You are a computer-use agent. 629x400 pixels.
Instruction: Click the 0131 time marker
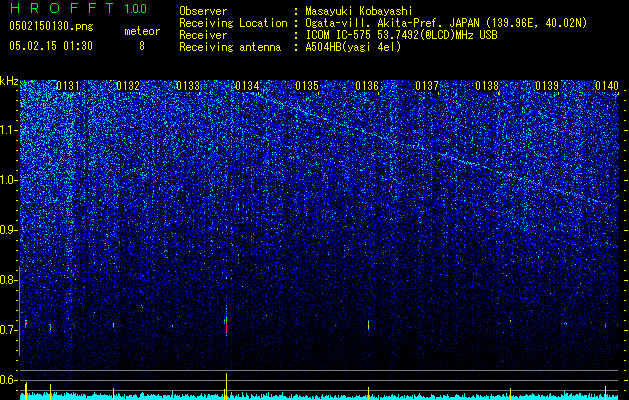68,86
